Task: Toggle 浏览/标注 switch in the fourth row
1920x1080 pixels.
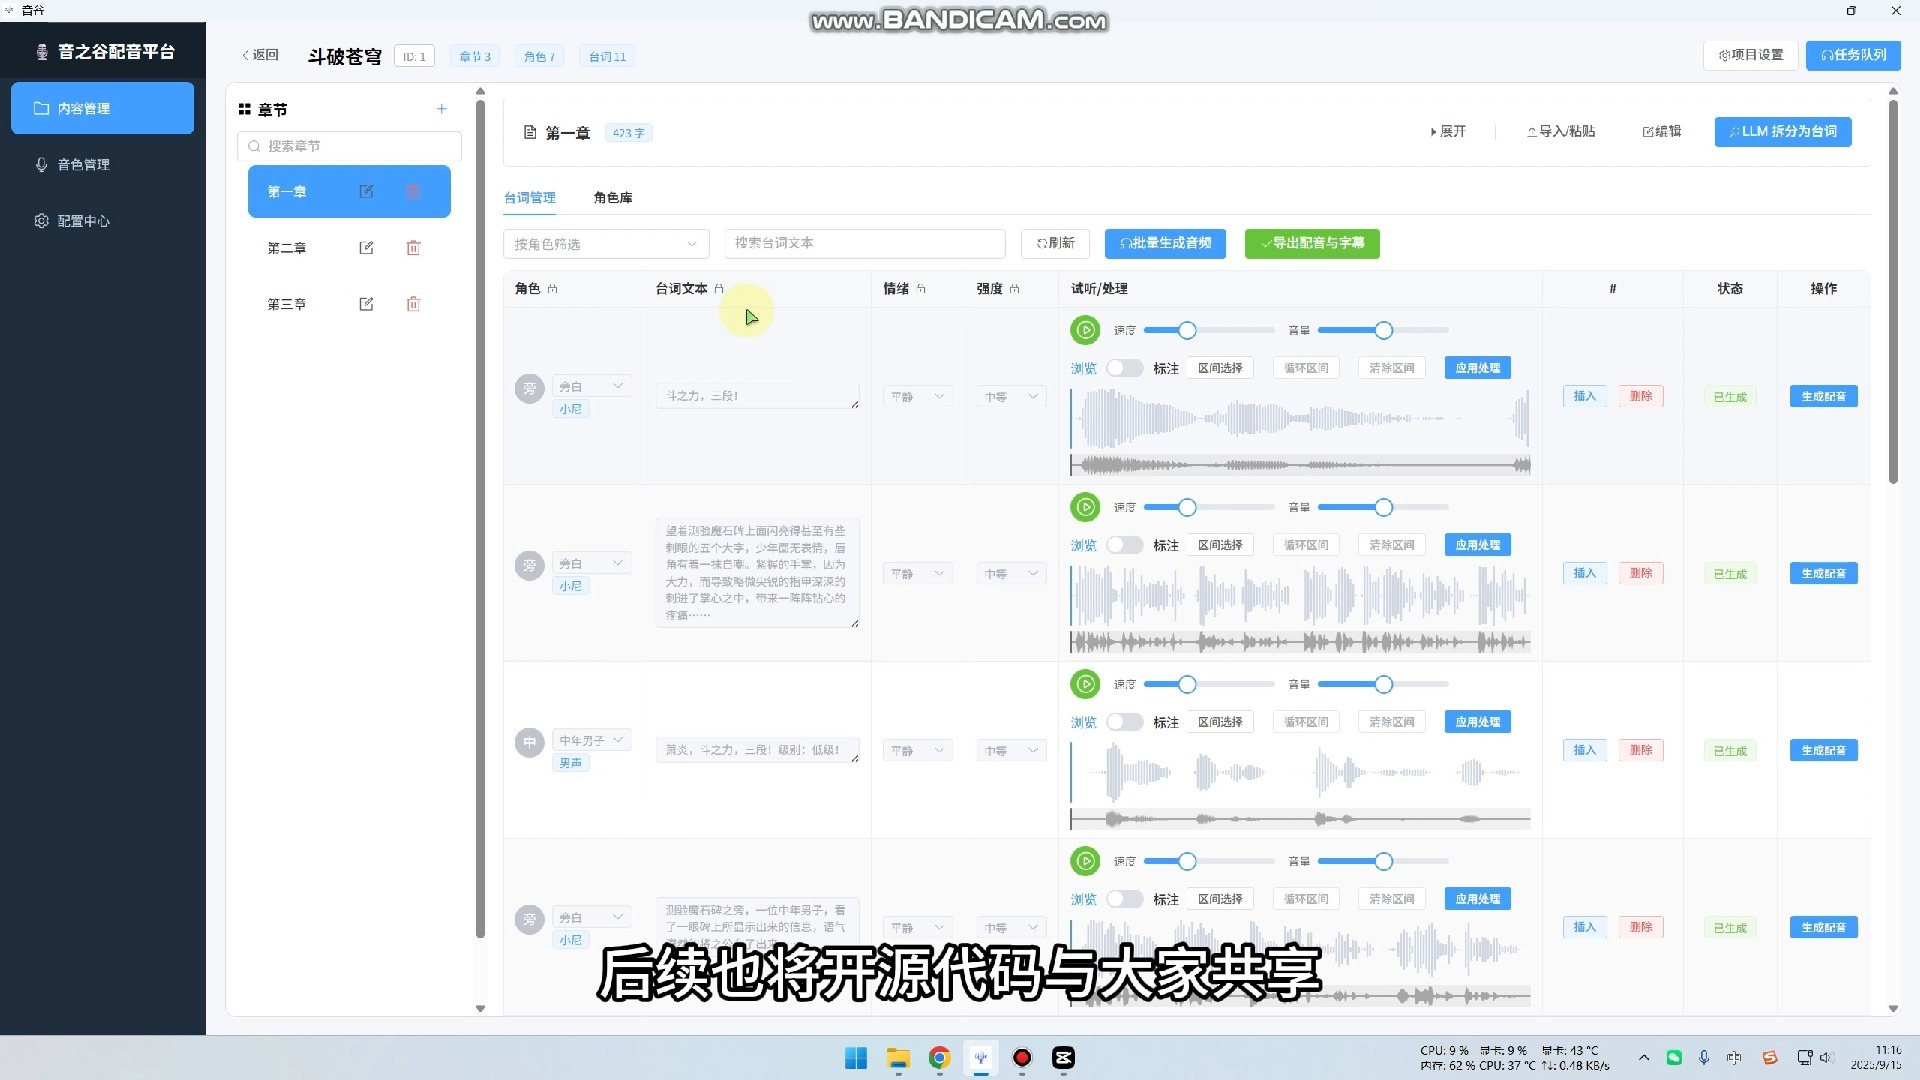Action: [x=1124, y=899]
